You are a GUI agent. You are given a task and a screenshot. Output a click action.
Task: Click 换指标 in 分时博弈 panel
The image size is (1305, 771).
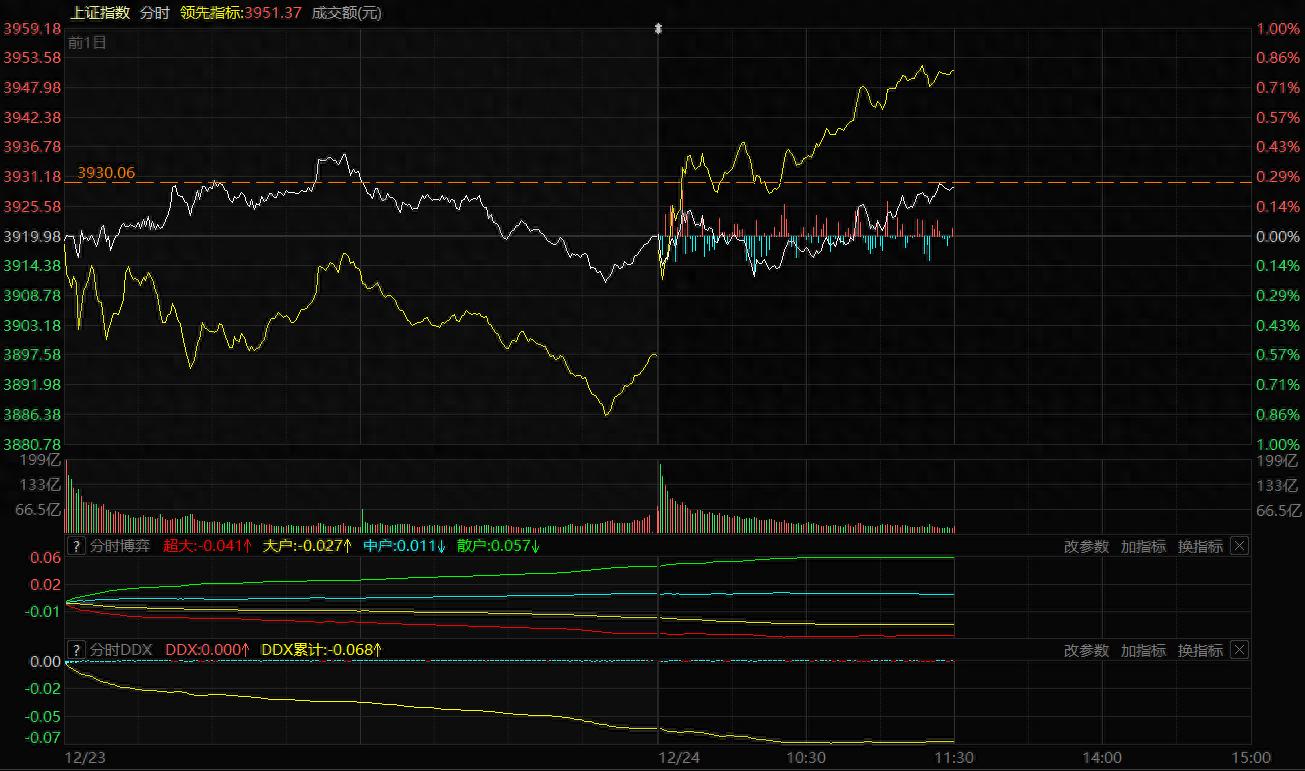coord(1200,547)
